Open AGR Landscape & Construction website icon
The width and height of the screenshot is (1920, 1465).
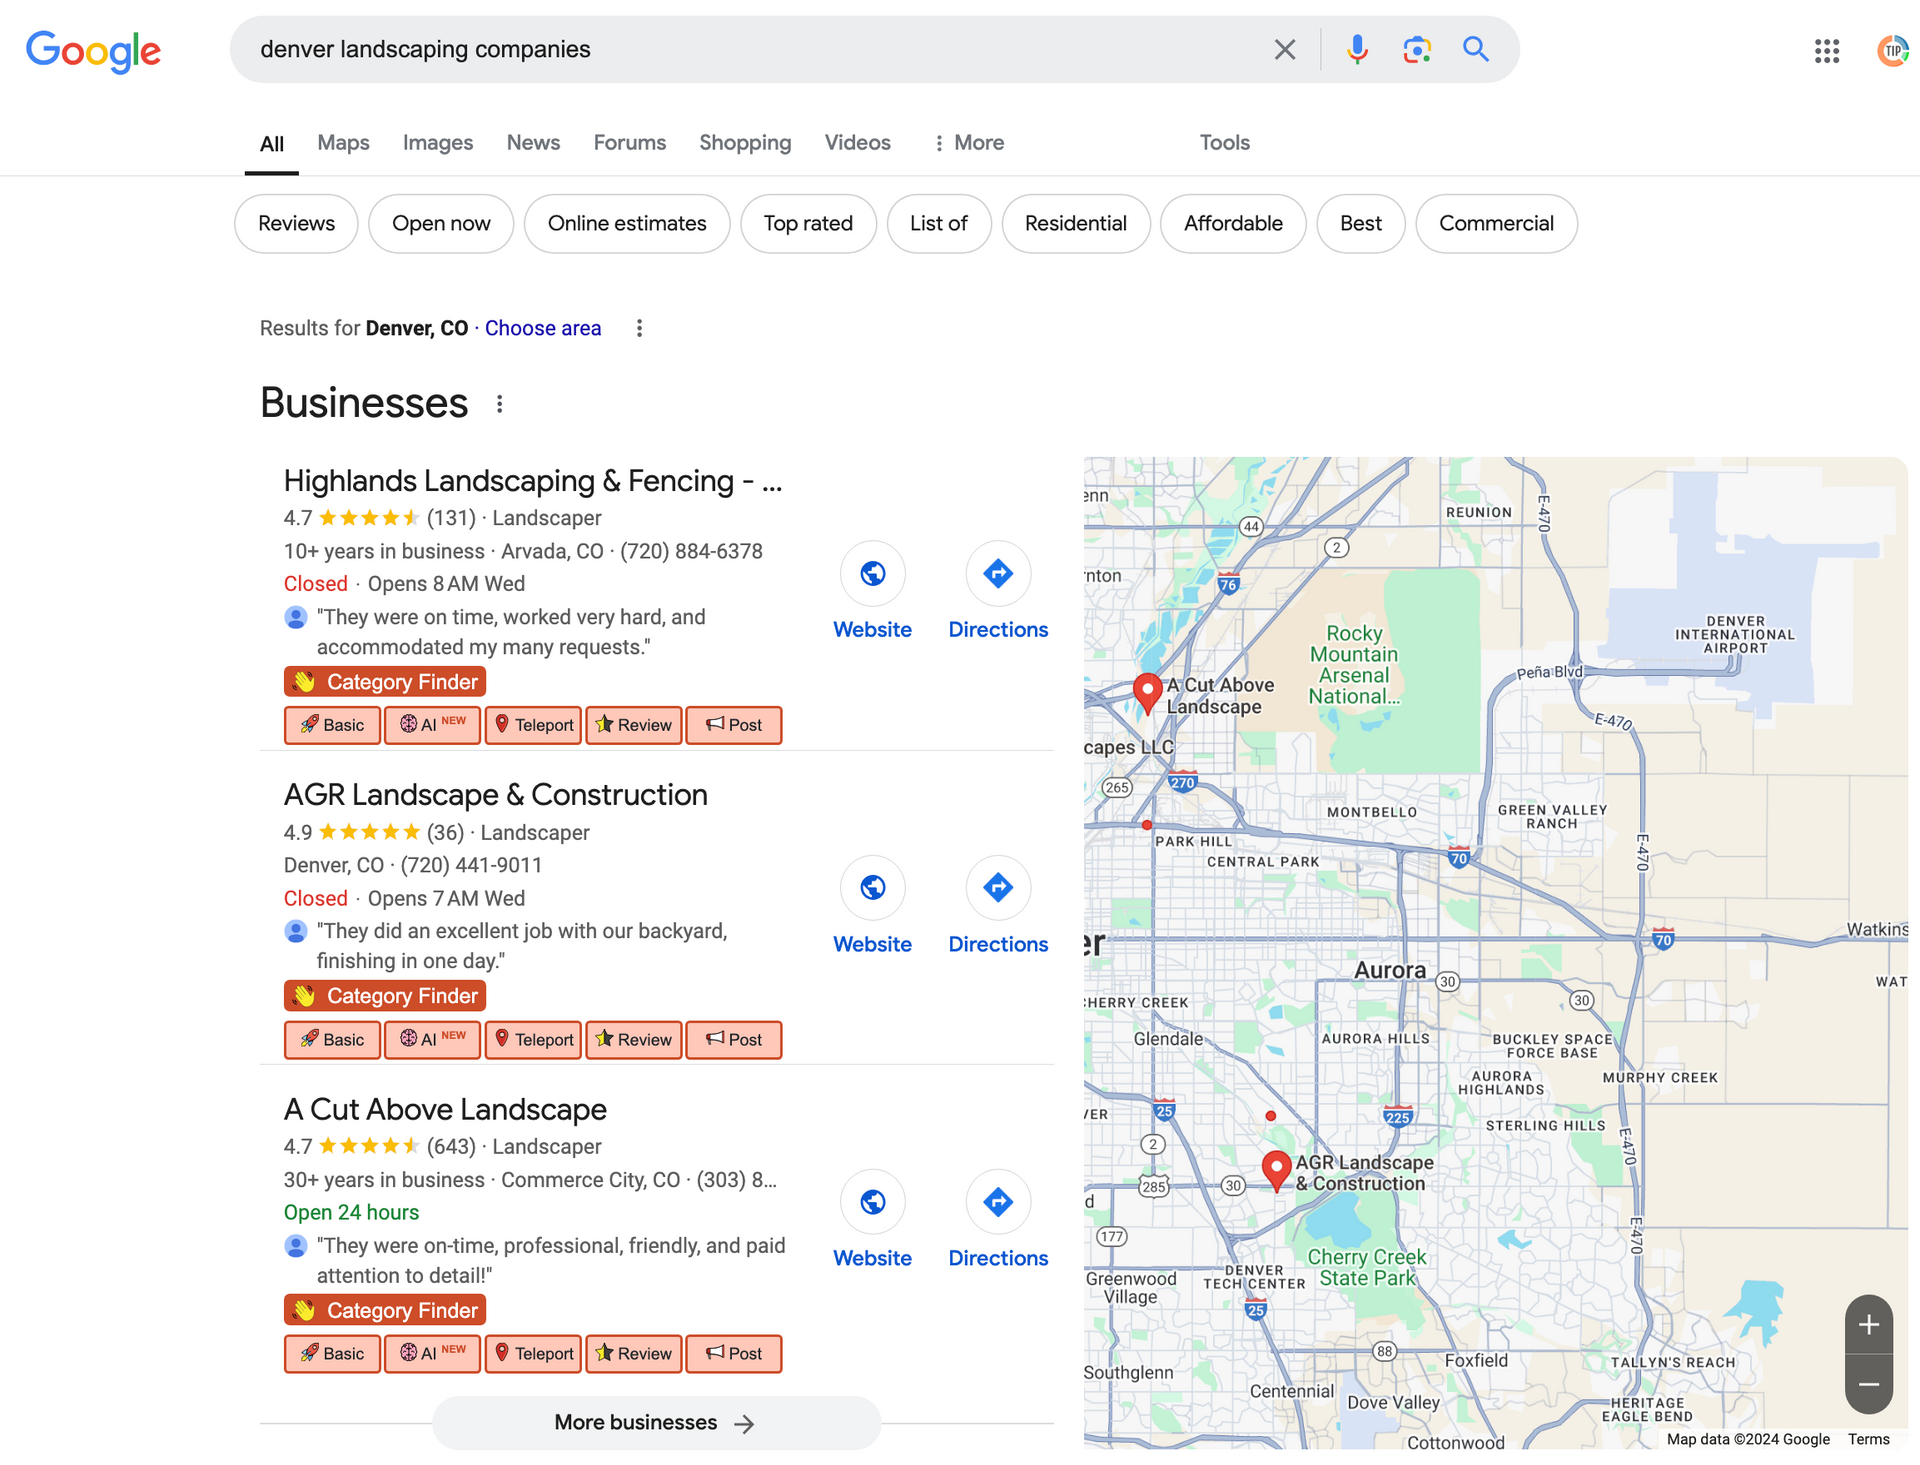(x=873, y=888)
